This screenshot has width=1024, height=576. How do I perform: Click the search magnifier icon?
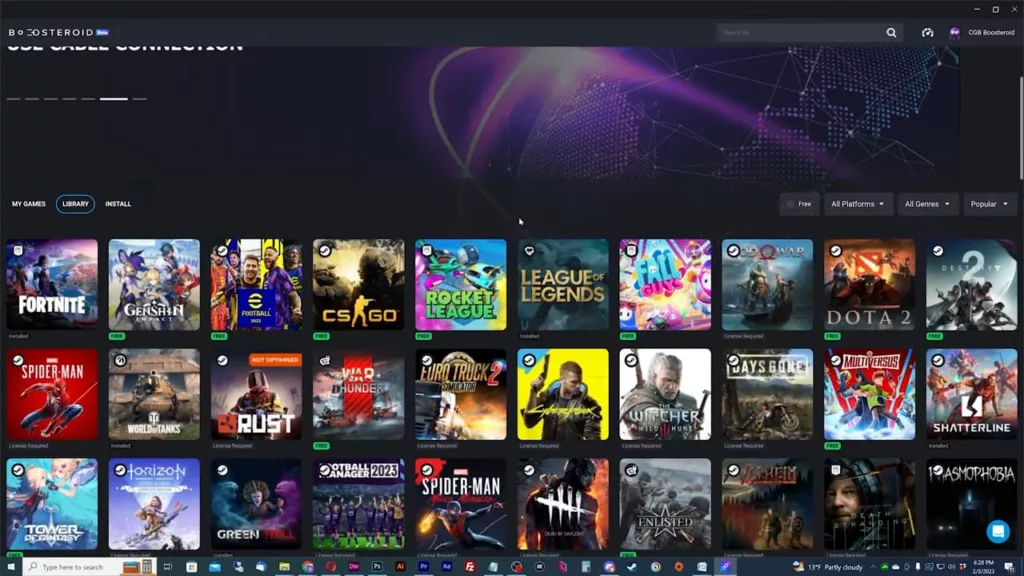click(x=891, y=33)
